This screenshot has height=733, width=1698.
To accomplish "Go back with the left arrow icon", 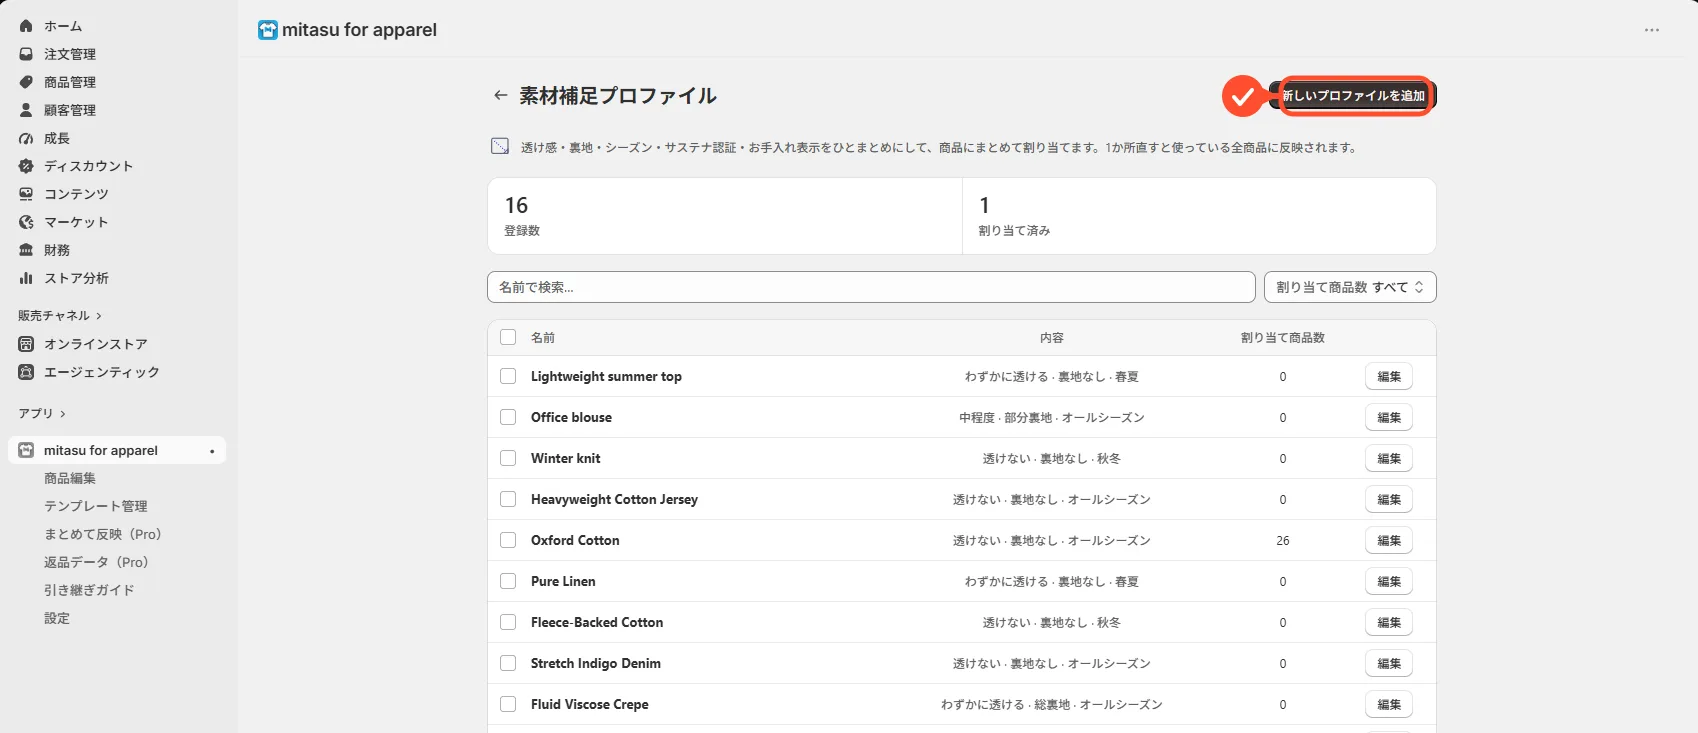I will click(500, 95).
